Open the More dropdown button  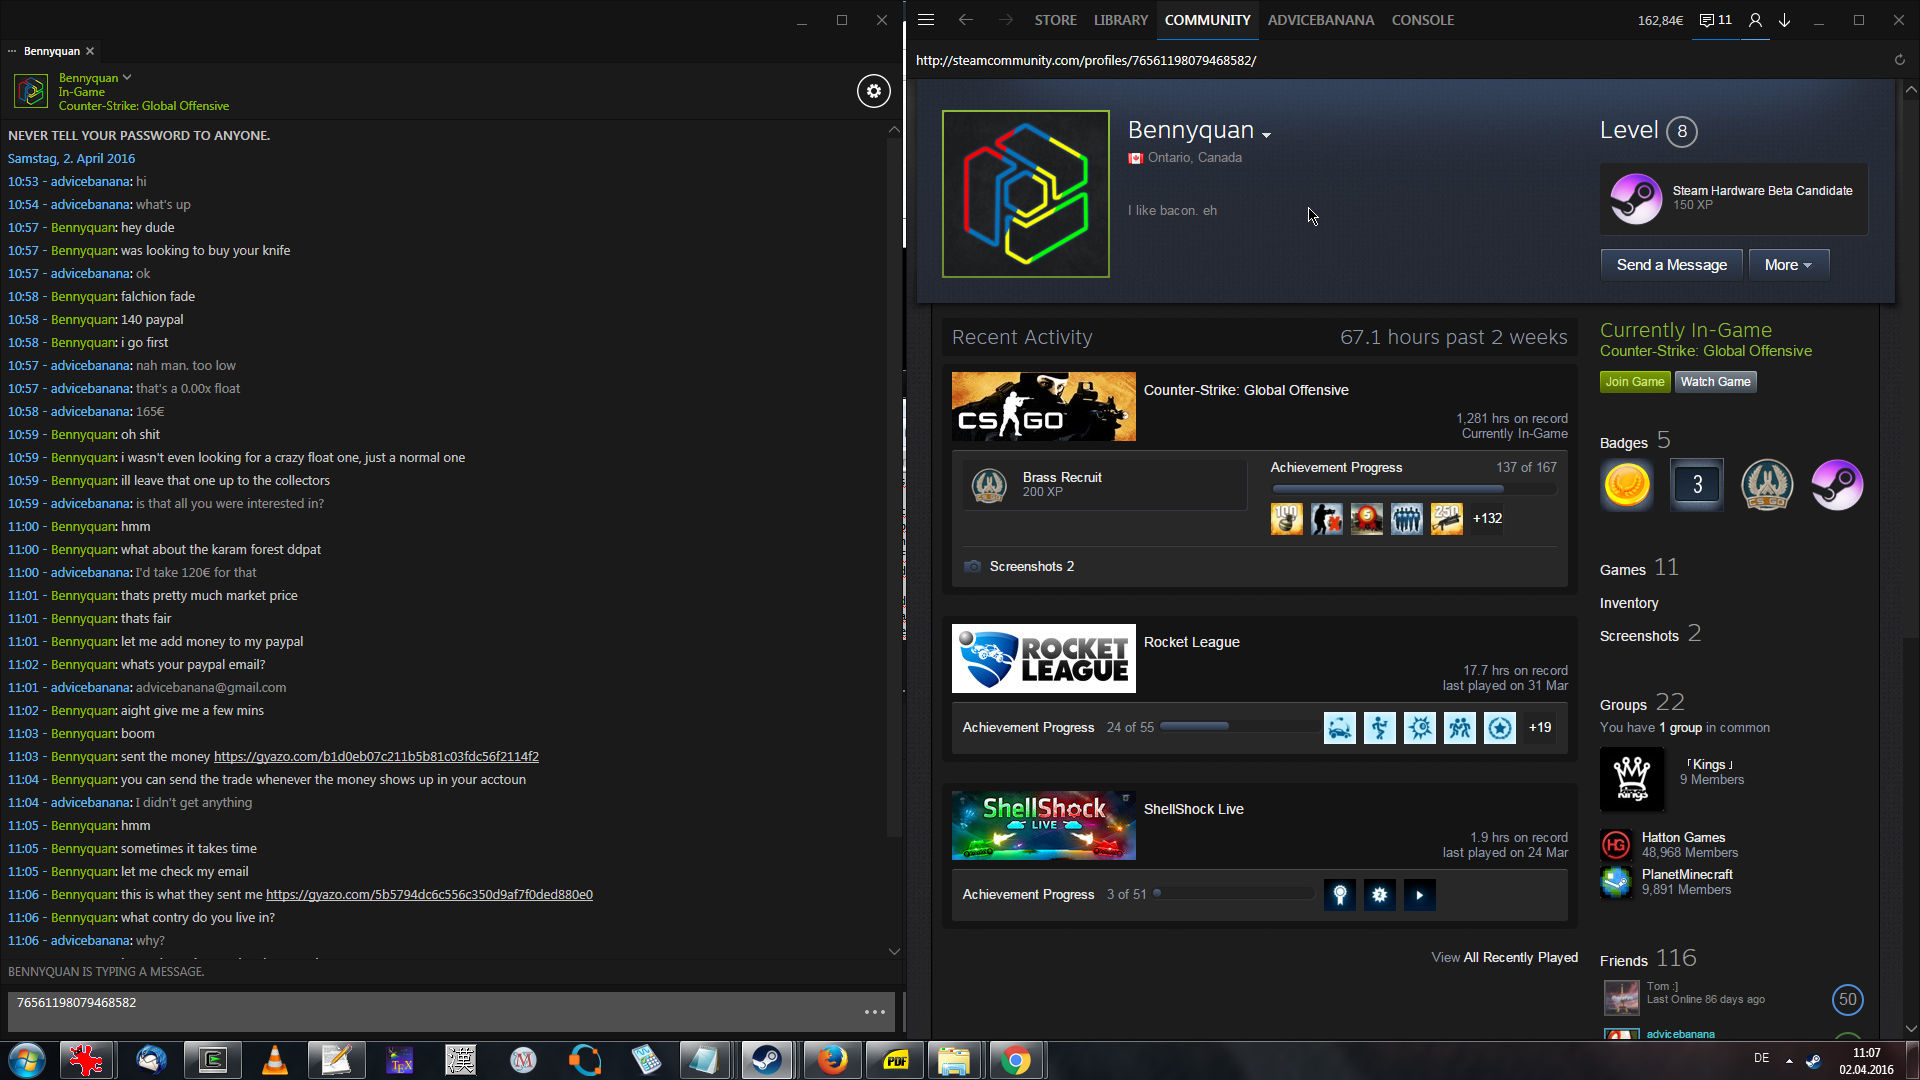[1788, 265]
